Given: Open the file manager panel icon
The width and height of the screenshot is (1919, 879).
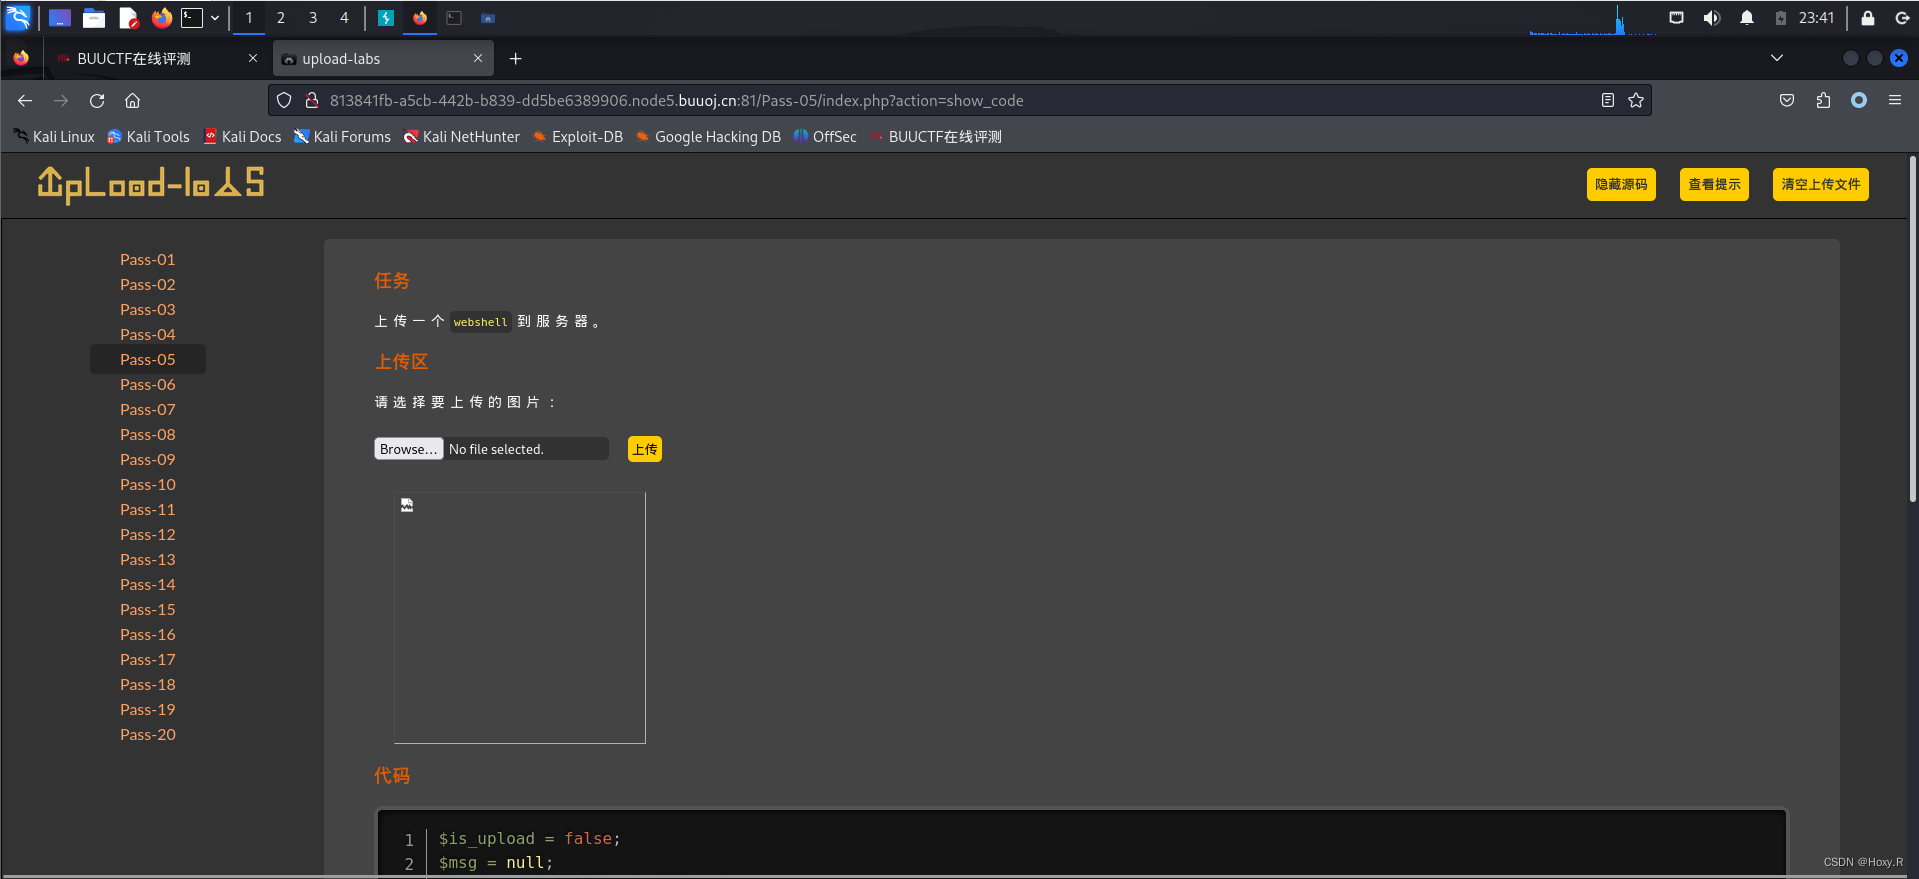Looking at the screenshot, I should (x=94, y=18).
